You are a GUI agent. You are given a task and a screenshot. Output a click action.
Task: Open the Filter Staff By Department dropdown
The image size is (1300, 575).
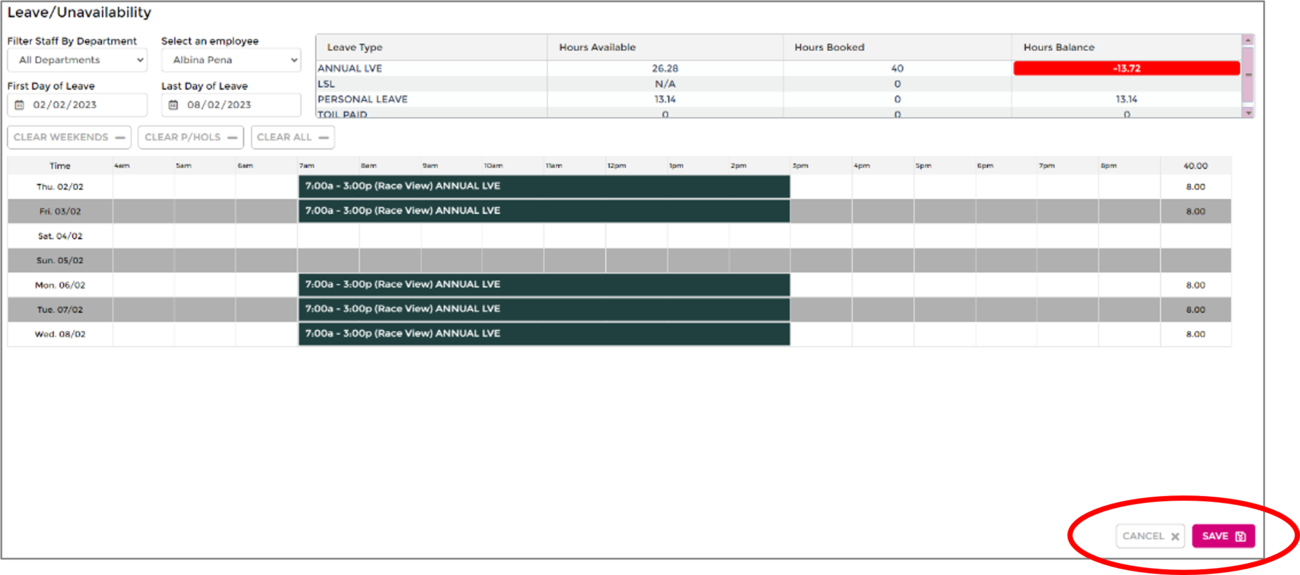[x=77, y=60]
